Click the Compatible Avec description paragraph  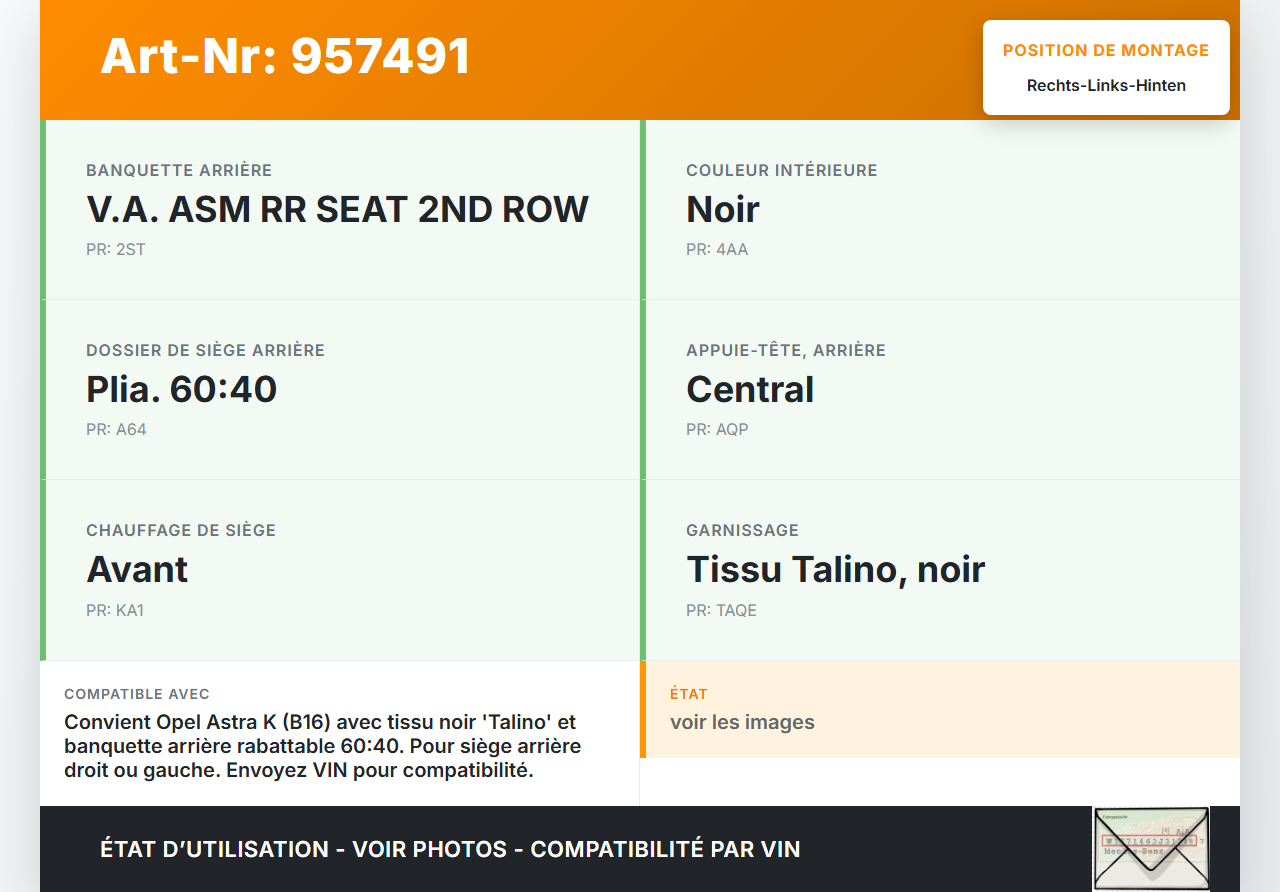point(320,746)
